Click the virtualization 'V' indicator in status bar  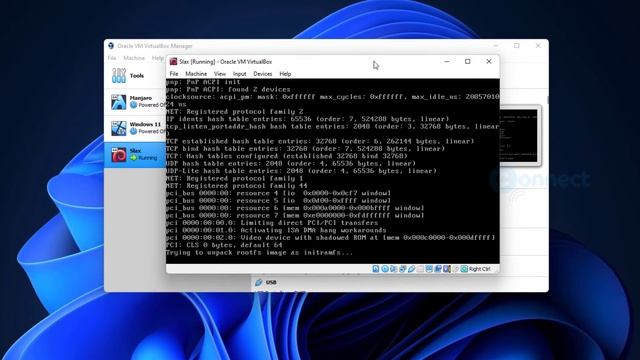tap(447, 269)
